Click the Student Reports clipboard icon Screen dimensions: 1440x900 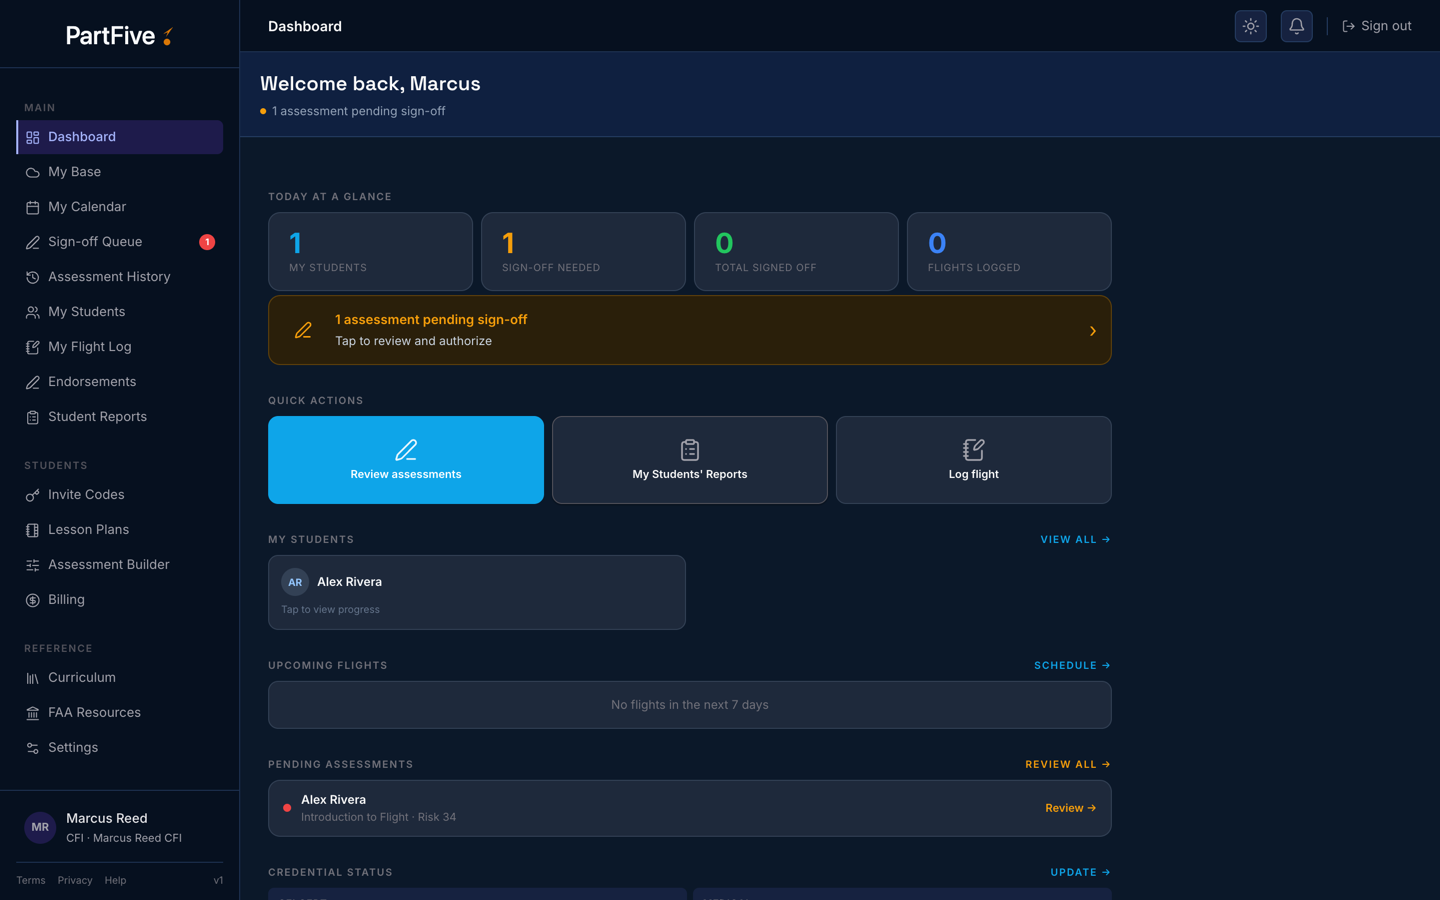coord(32,417)
